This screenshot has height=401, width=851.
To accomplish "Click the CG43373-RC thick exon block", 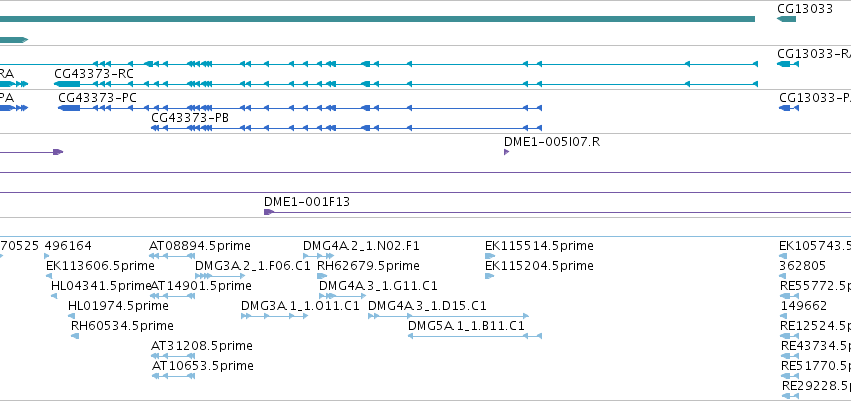I will pyautogui.click(x=67, y=84).
